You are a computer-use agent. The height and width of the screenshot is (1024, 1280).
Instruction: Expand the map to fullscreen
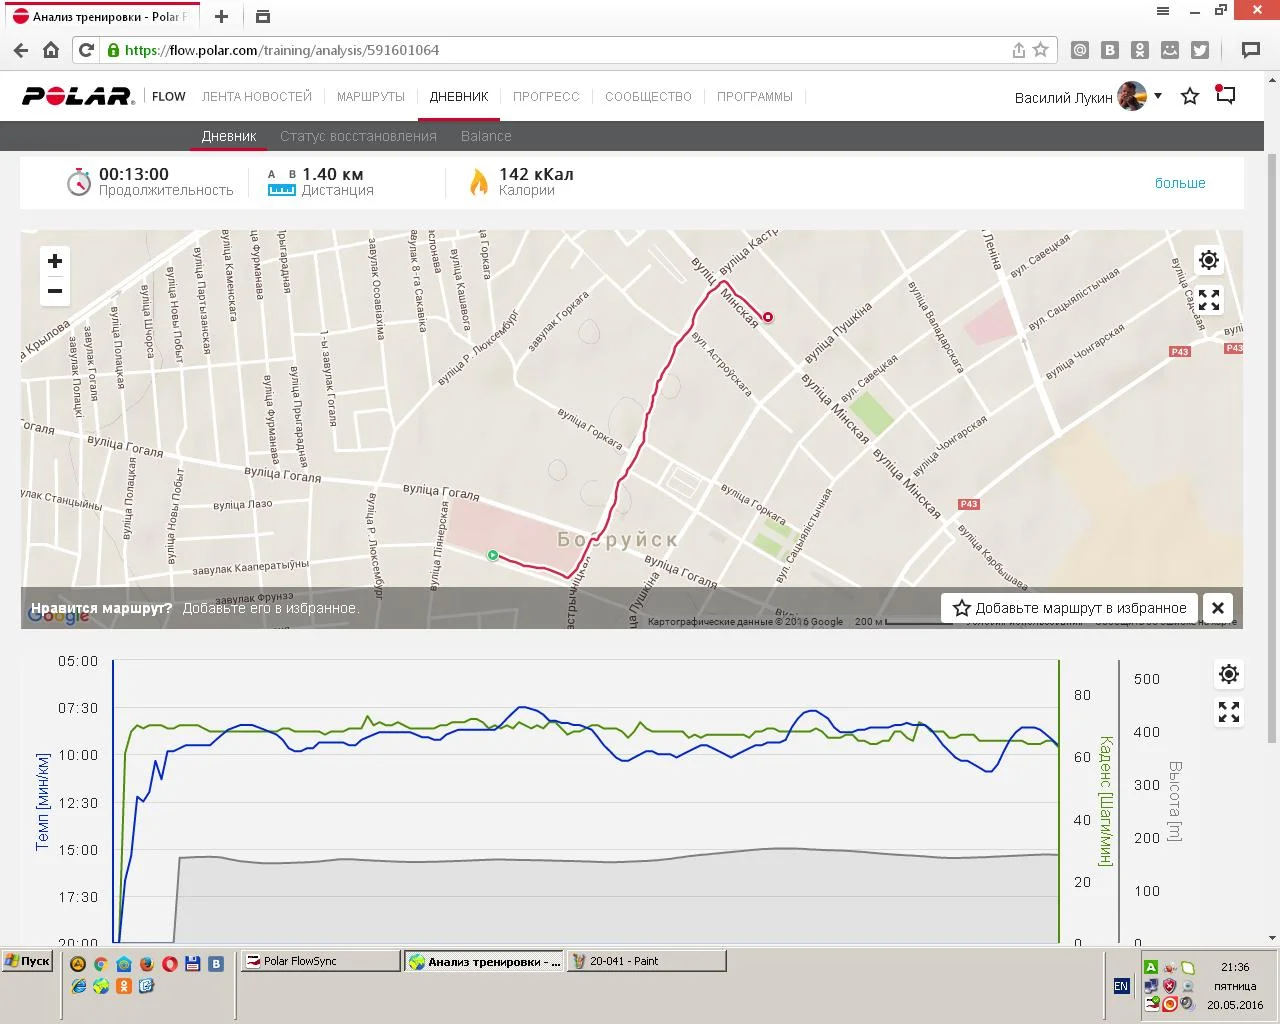point(1209,300)
